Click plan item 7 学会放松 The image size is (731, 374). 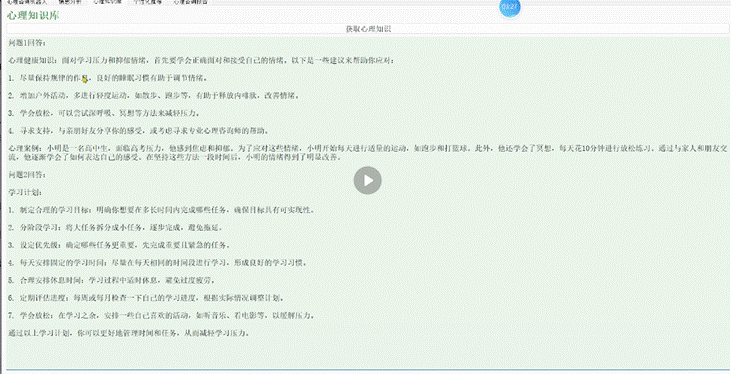[x=161, y=315]
